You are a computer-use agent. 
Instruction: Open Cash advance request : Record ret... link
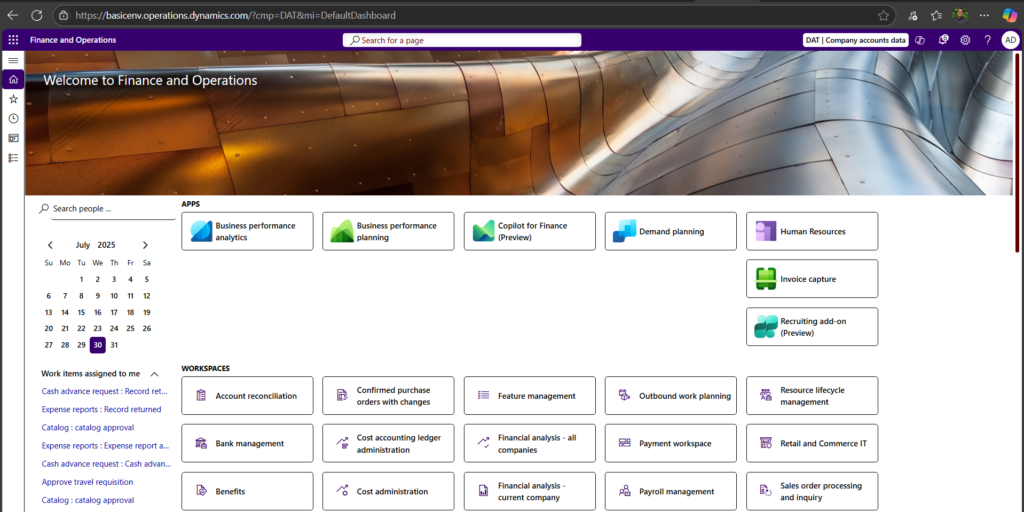click(x=104, y=391)
